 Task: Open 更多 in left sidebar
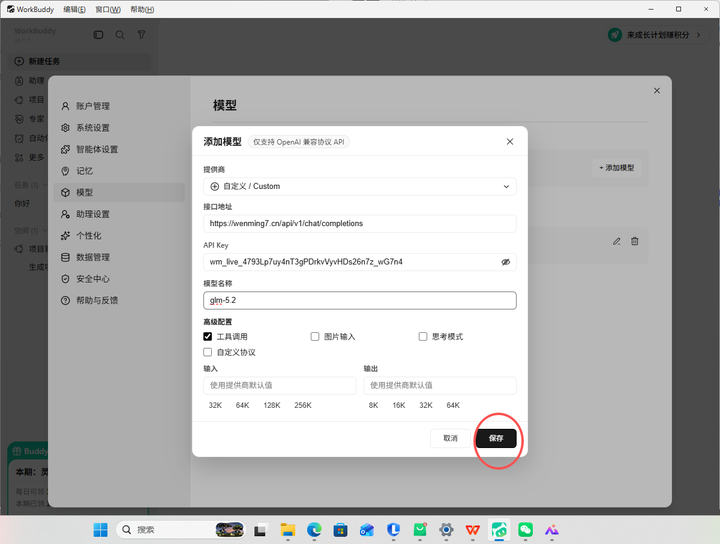coord(31,157)
